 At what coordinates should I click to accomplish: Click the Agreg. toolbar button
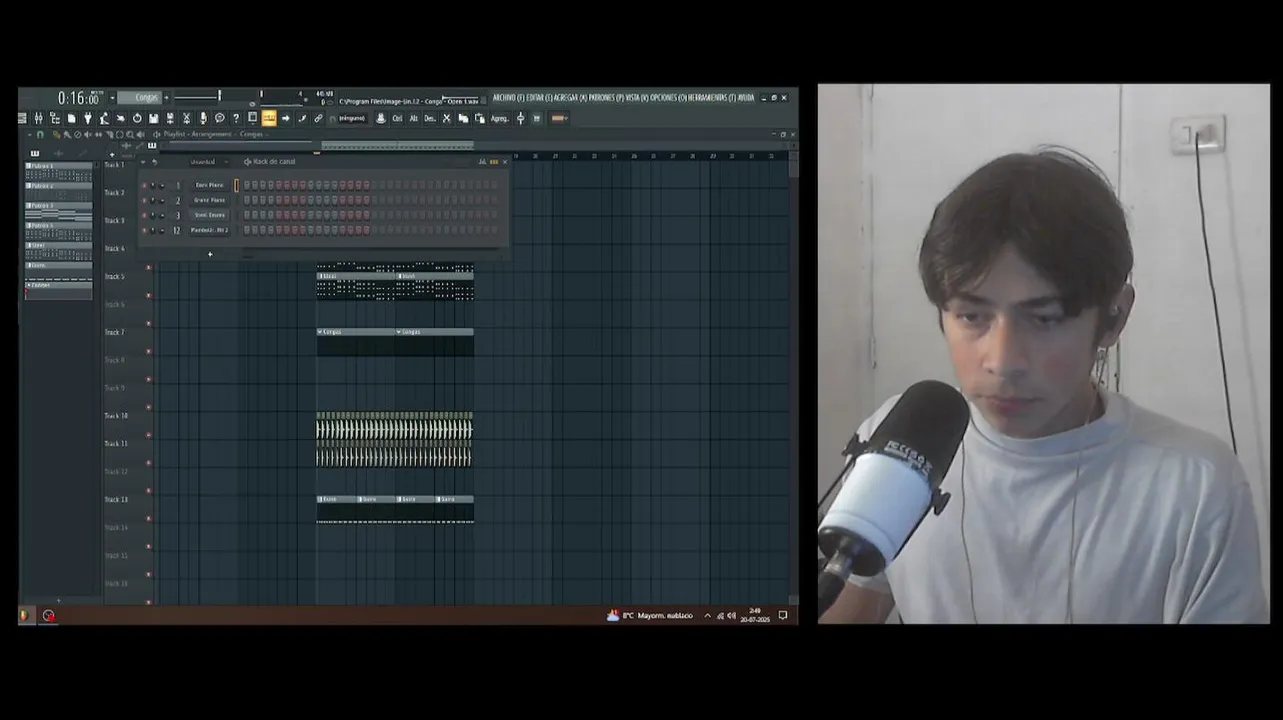(499, 118)
